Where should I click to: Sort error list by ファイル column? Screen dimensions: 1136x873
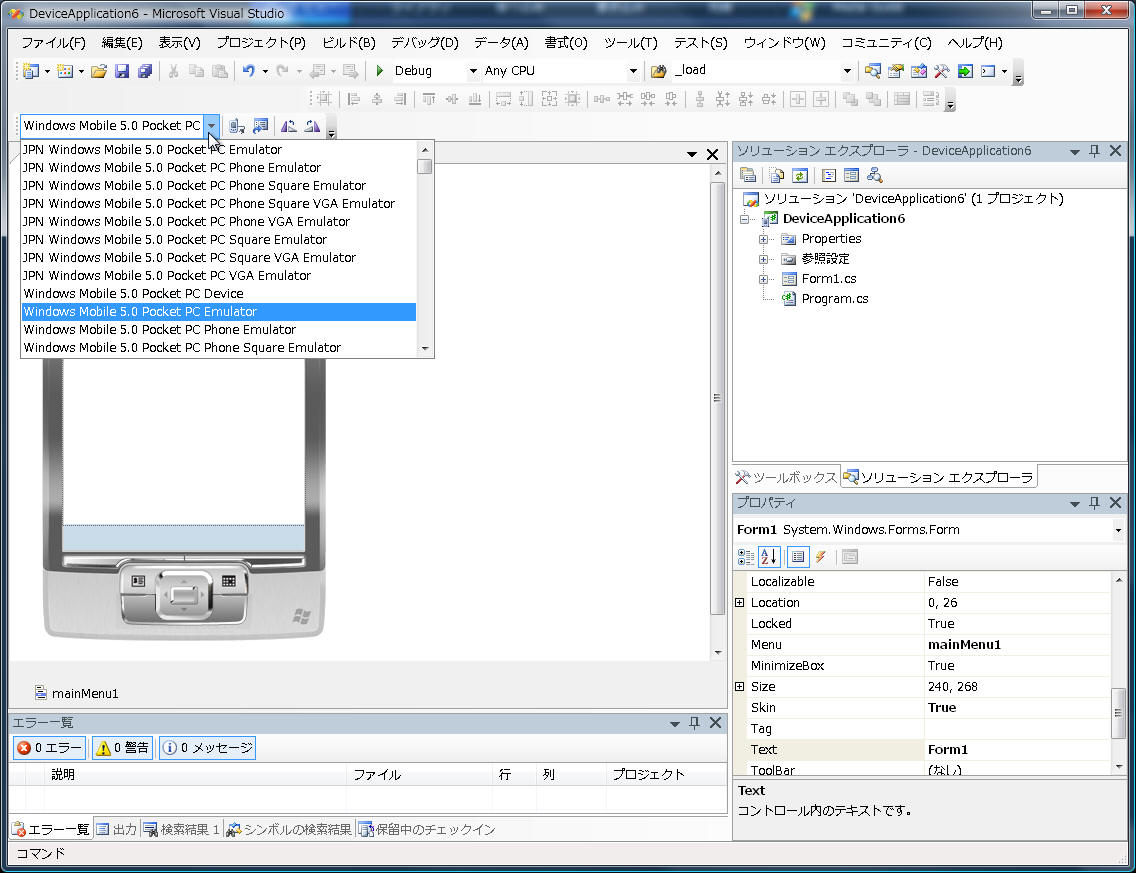(x=419, y=774)
